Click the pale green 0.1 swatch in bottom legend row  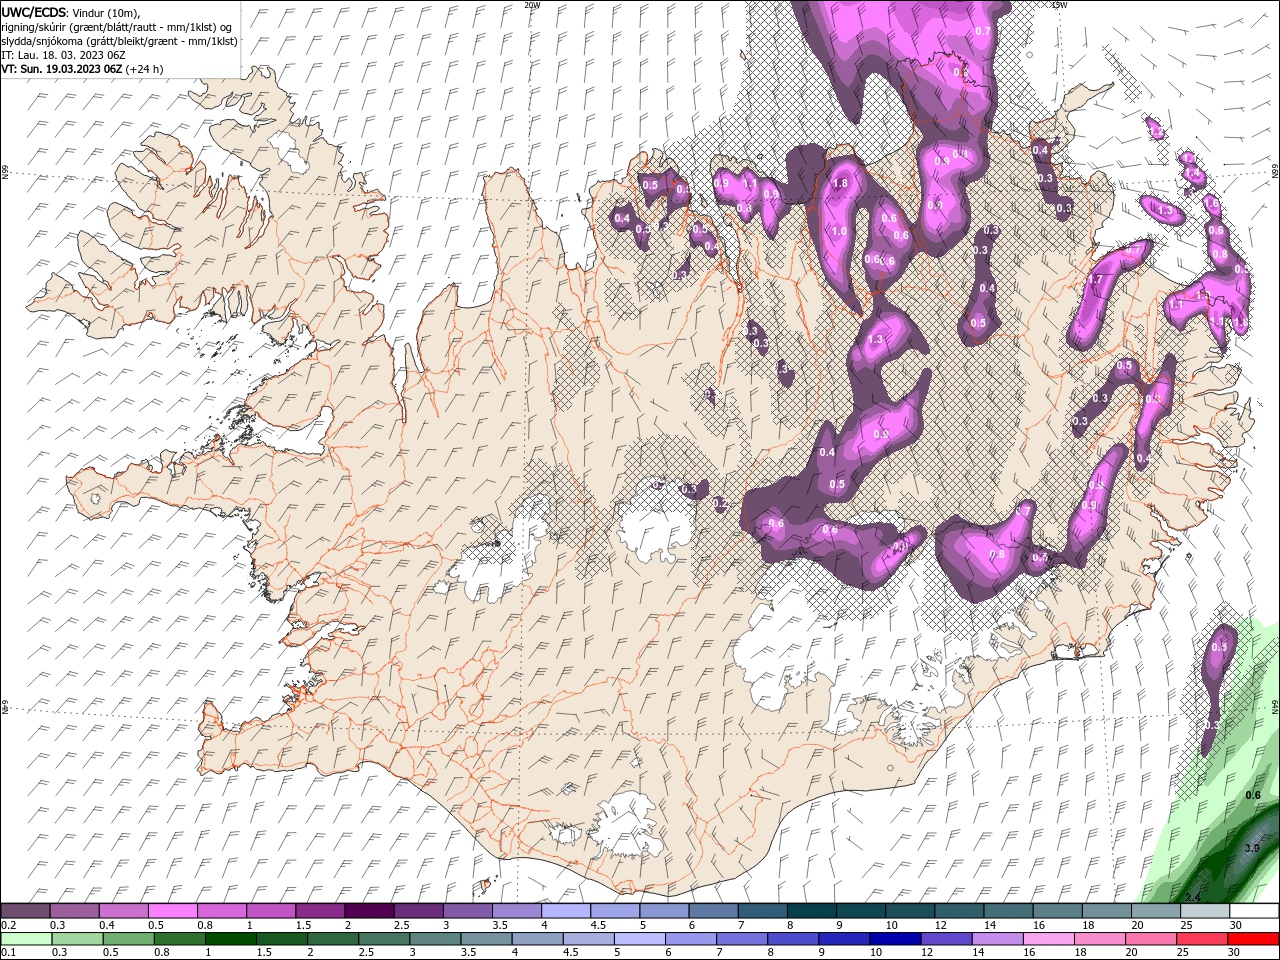point(25,939)
